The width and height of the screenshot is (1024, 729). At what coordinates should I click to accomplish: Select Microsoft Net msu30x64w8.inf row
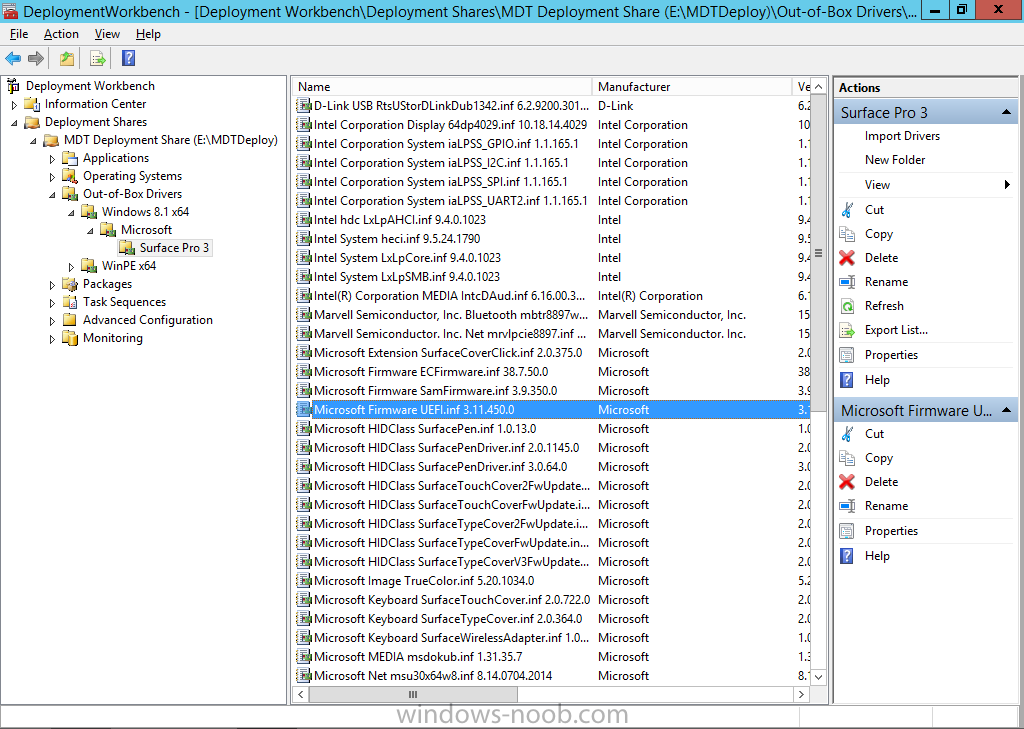tap(552, 675)
